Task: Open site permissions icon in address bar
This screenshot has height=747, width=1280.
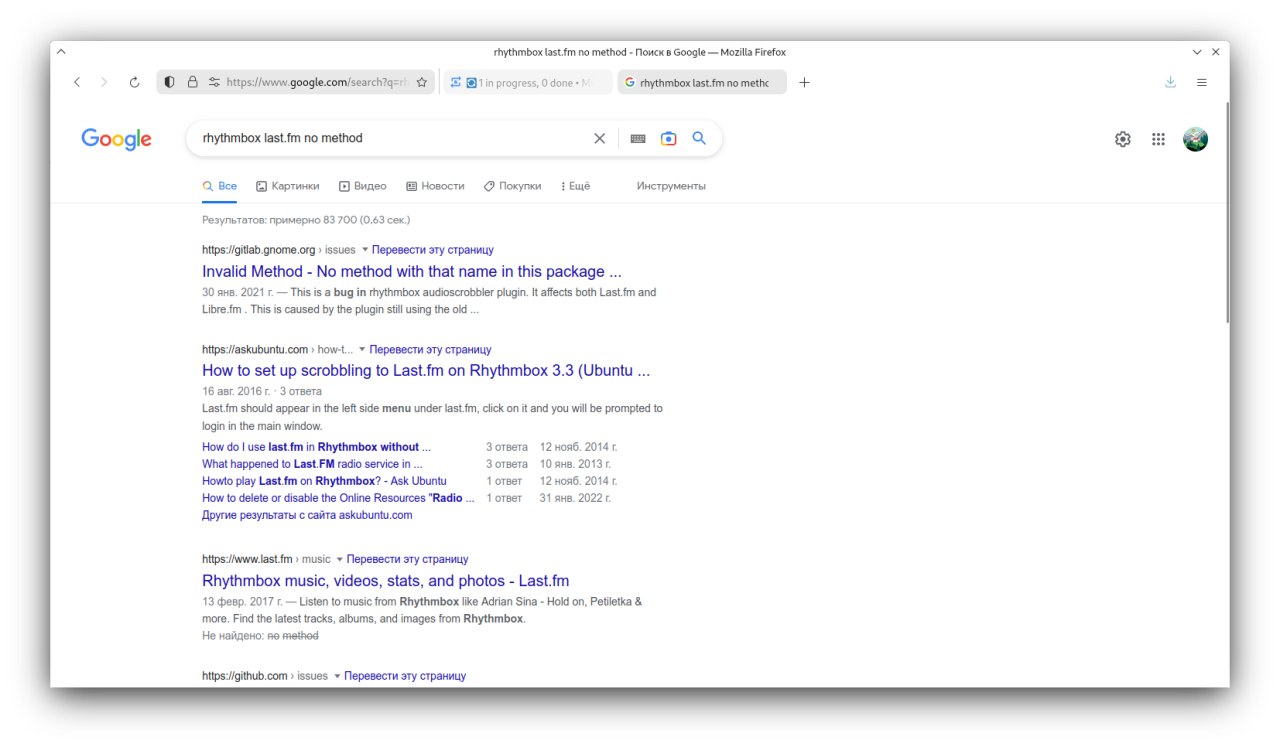Action: (214, 83)
